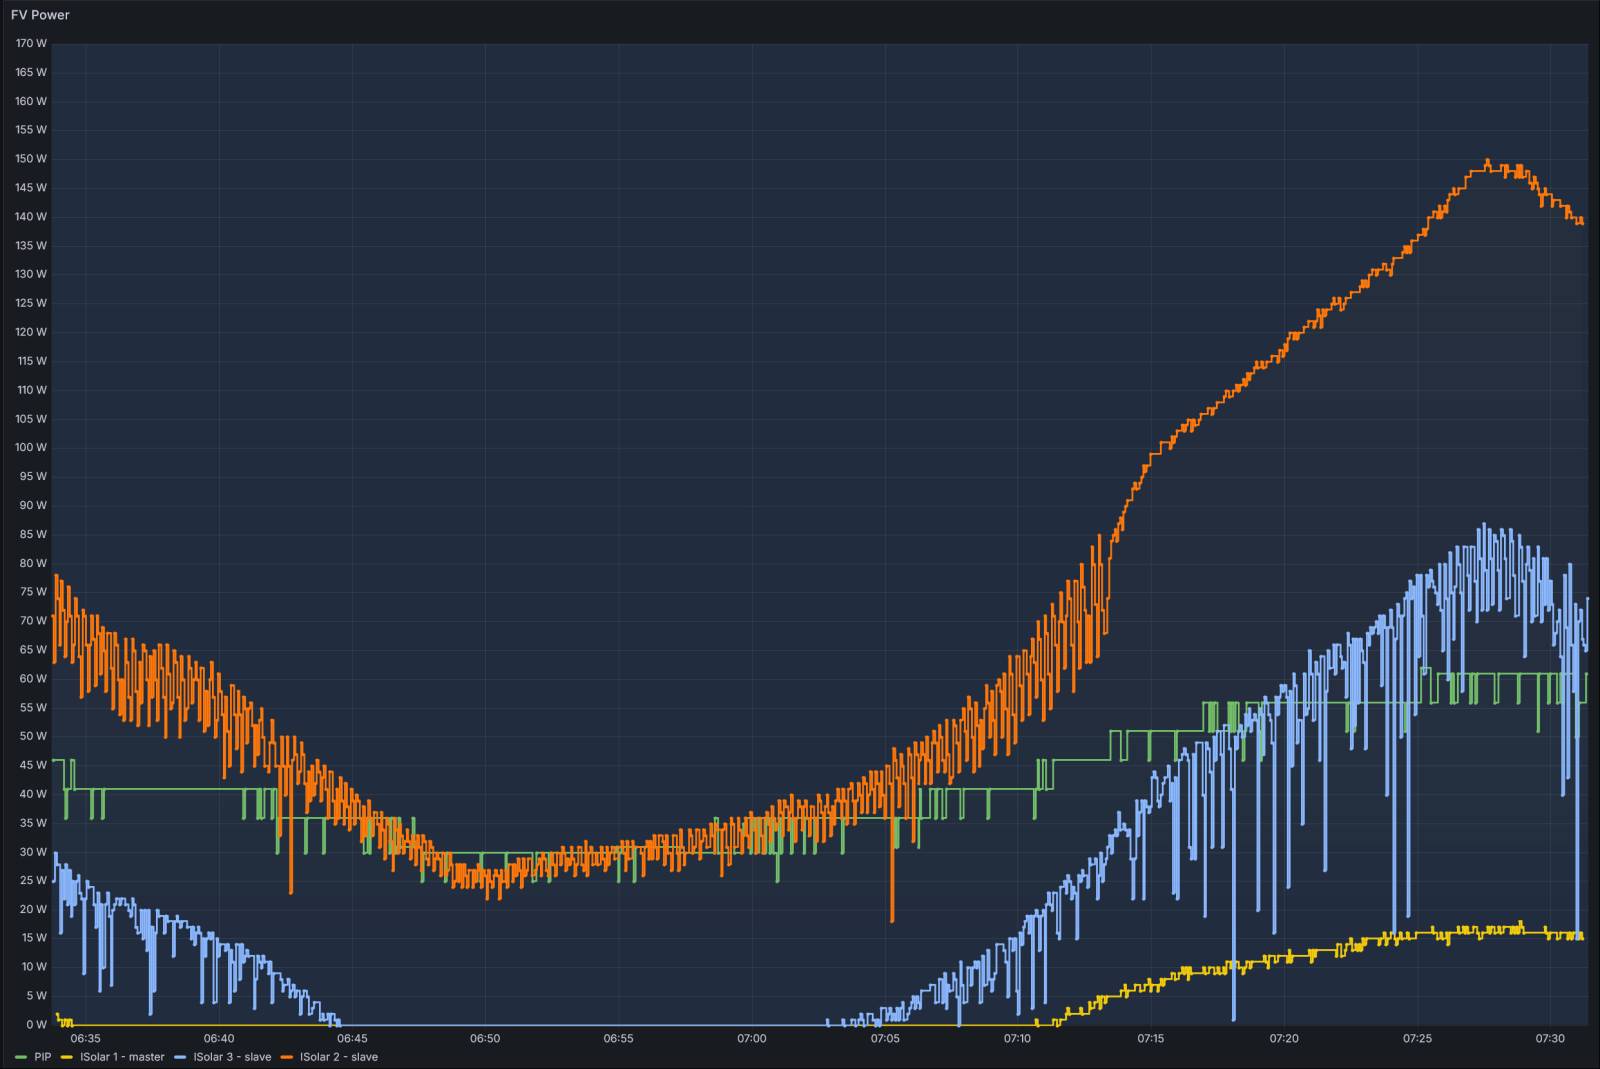Click the 06:55 time axis label
This screenshot has width=1600, height=1069.
click(618, 1039)
